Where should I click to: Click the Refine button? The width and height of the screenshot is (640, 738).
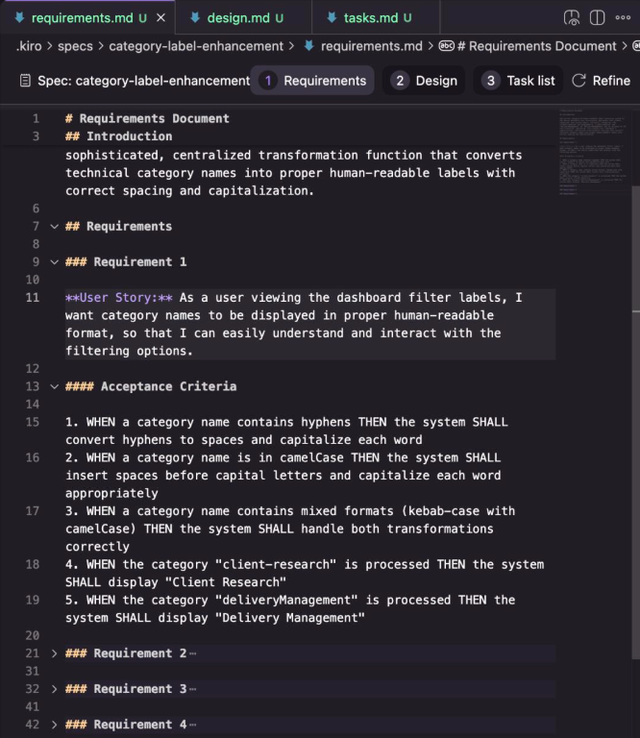601,81
